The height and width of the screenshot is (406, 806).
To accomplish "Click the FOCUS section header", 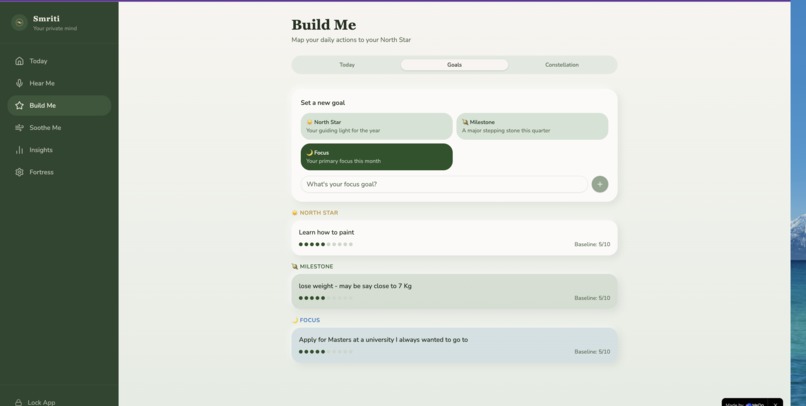I will pos(306,320).
